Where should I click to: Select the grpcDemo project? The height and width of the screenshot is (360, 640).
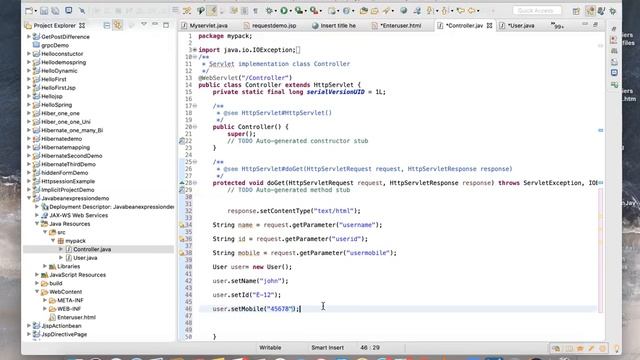coord(55,45)
